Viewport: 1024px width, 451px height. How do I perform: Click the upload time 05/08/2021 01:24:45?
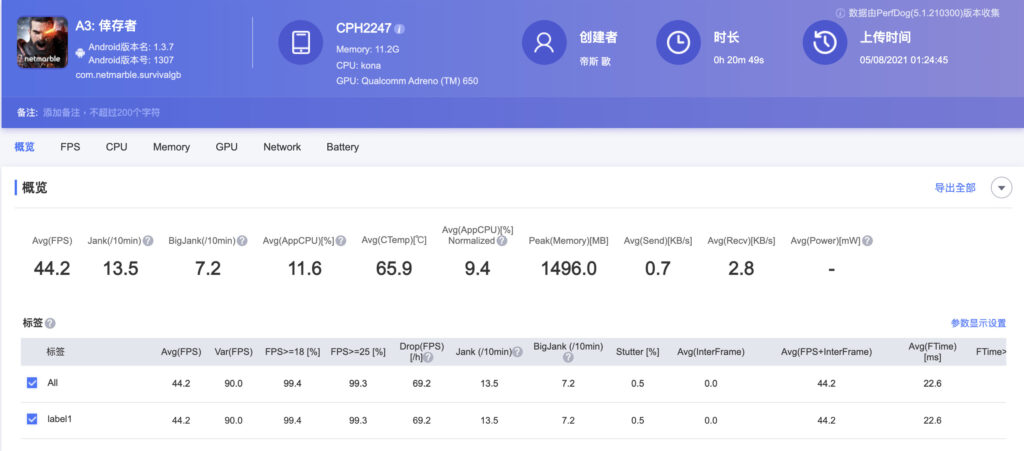(x=904, y=60)
